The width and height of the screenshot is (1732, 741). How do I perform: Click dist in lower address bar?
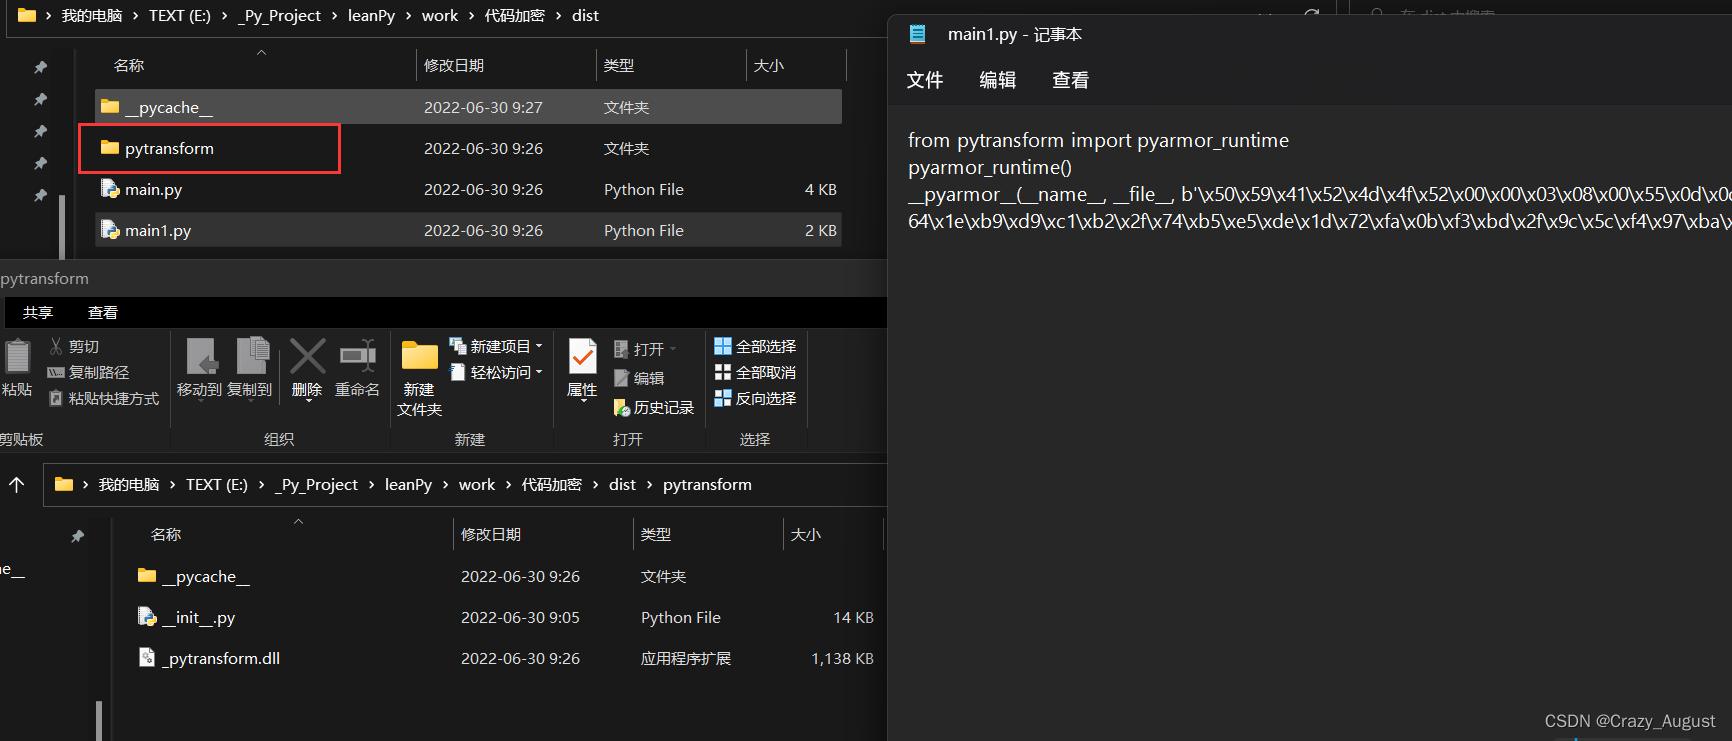pos(622,484)
